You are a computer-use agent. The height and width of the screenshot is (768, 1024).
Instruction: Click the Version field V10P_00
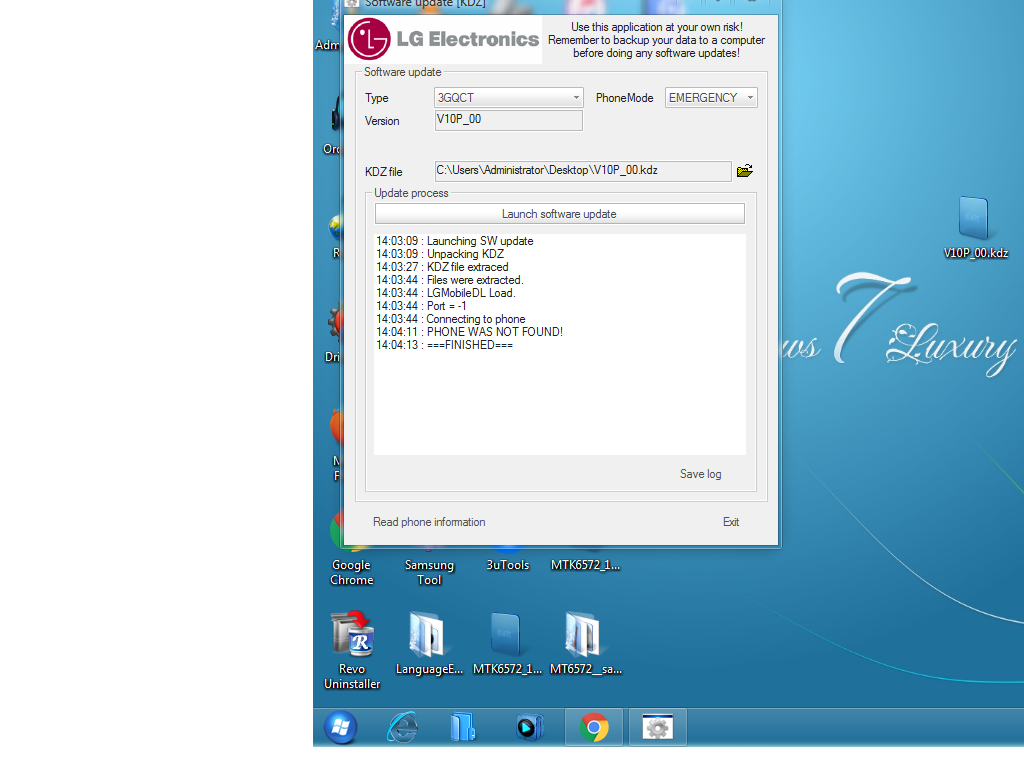(x=508, y=120)
